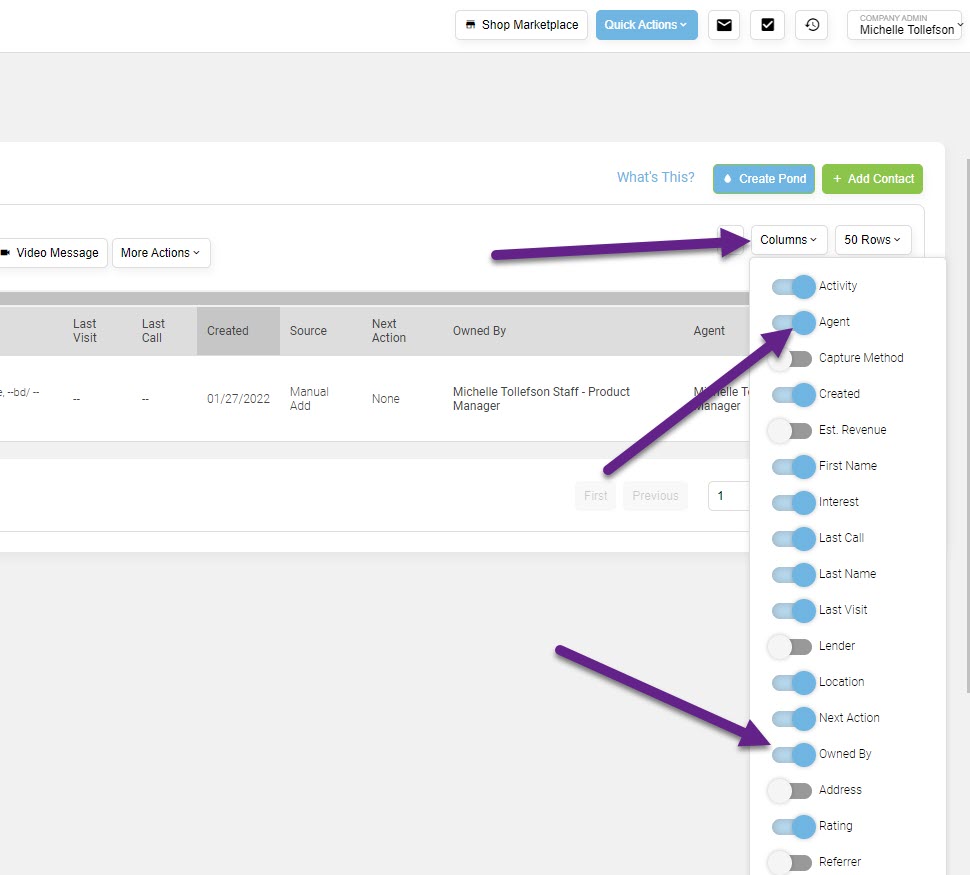
Task: Turn on the Capture Method toggle
Action: pyautogui.click(x=792, y=358)
